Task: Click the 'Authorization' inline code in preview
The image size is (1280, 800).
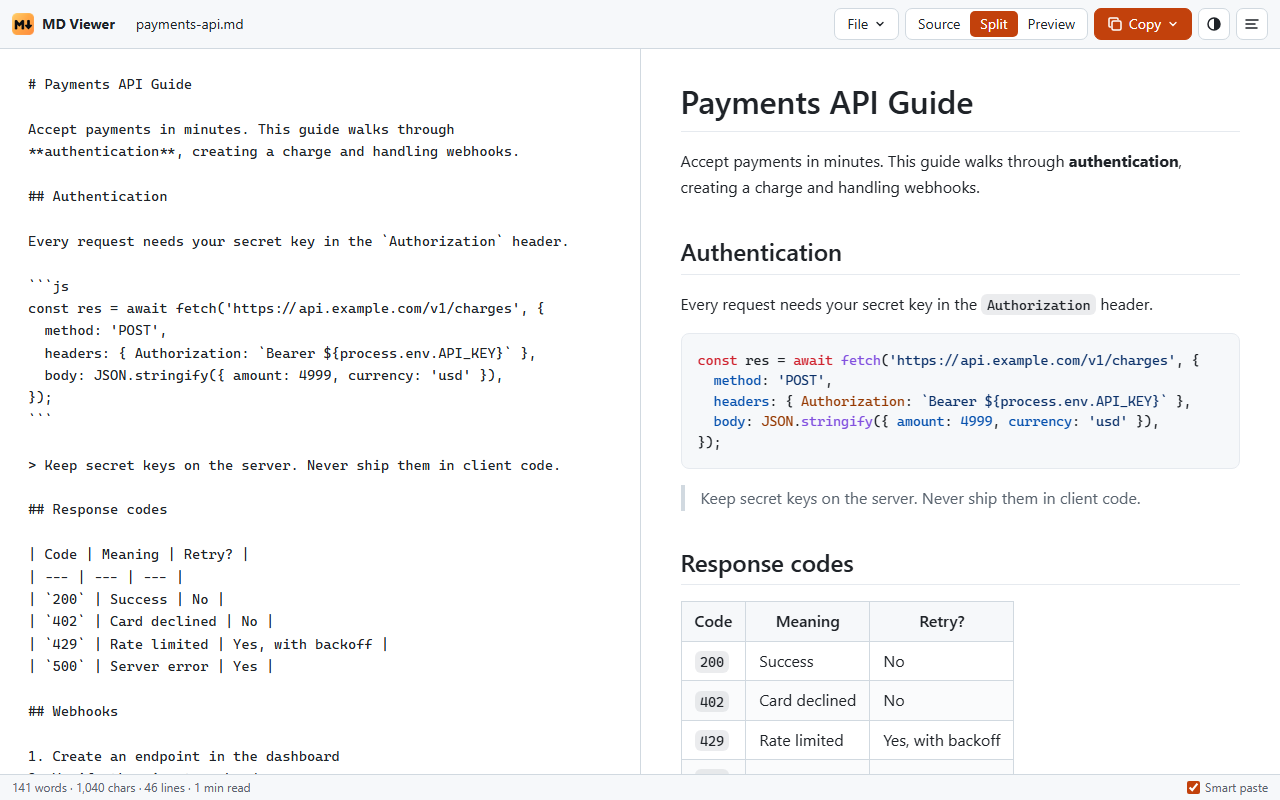Action: 1039,305
